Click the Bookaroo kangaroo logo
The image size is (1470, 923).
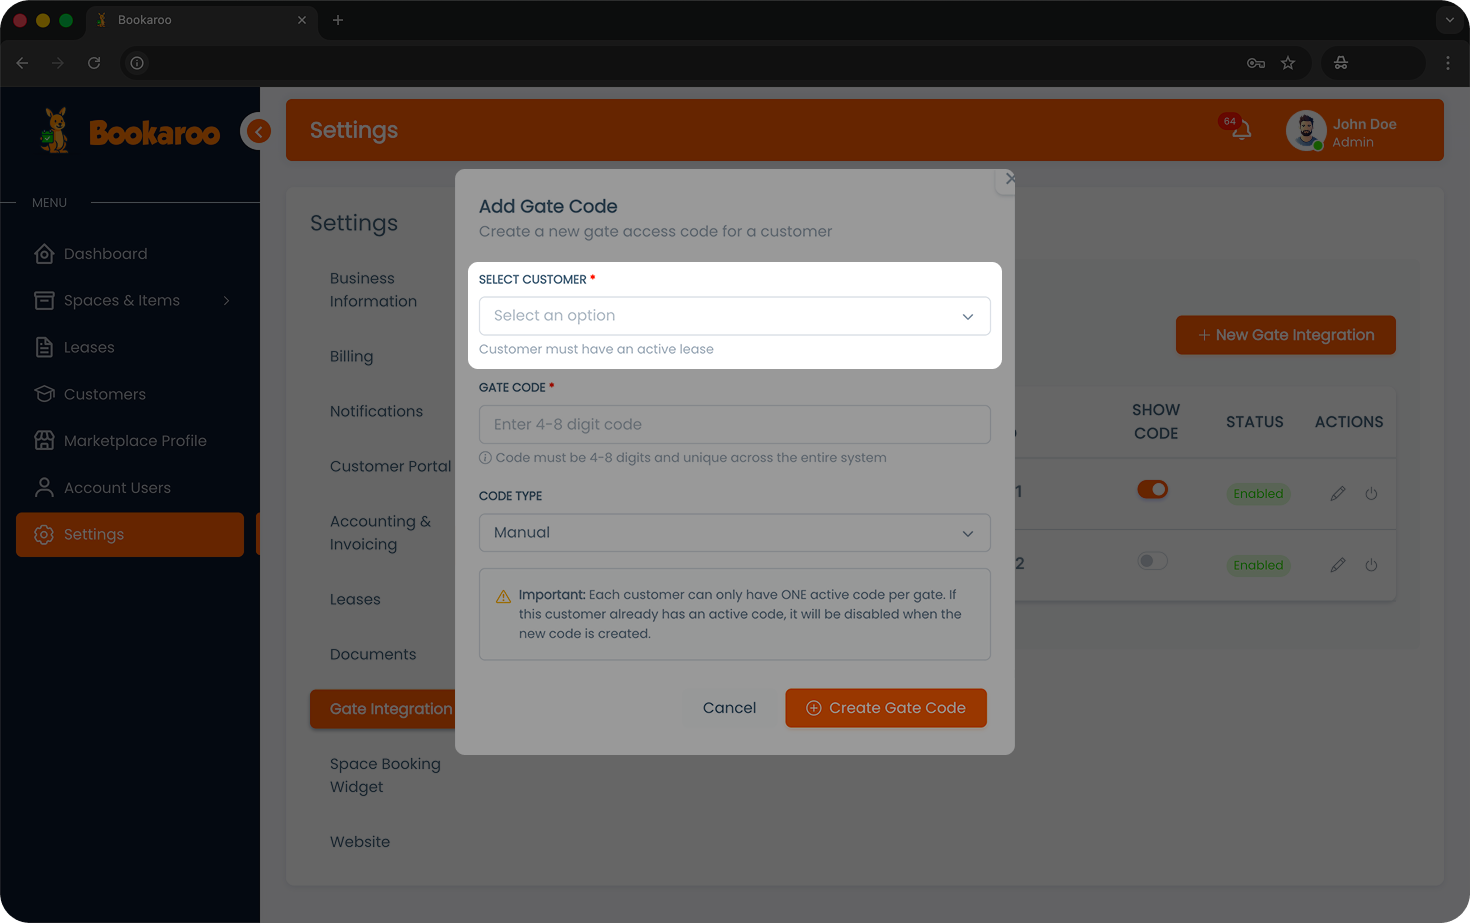click(x=56, y=131)
